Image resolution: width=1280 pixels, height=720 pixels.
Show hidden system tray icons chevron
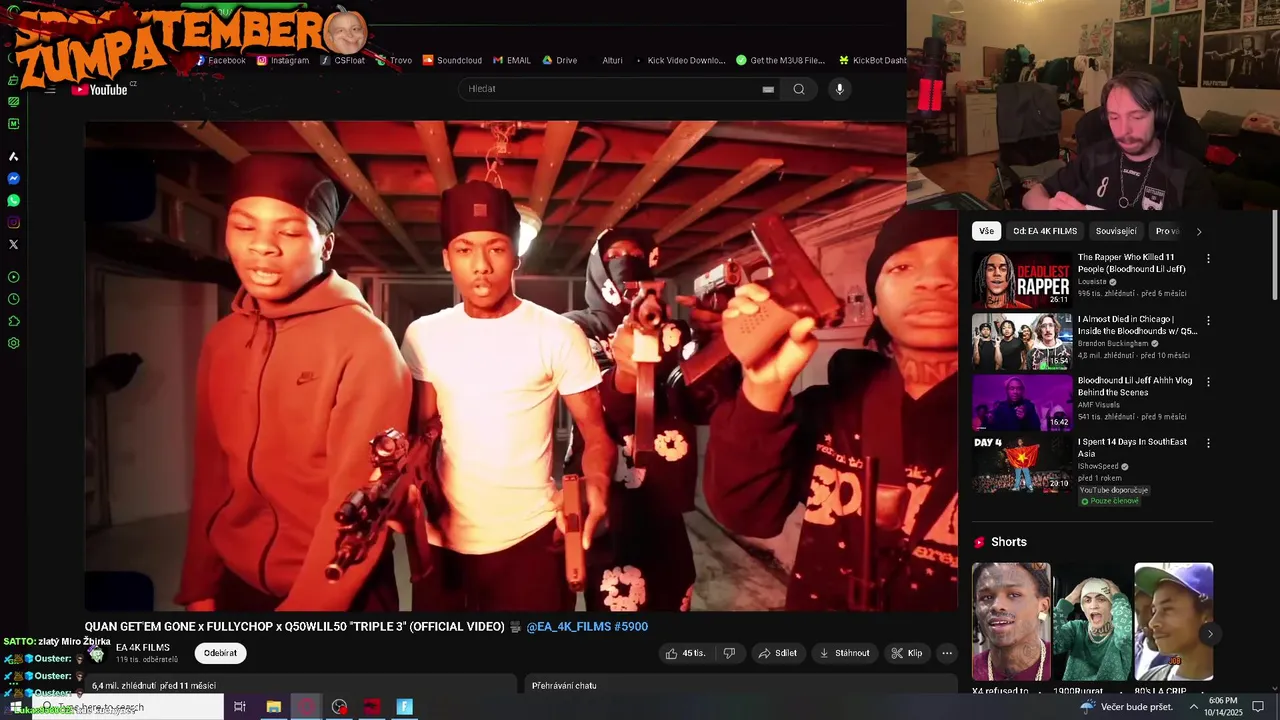[1193, 707]
